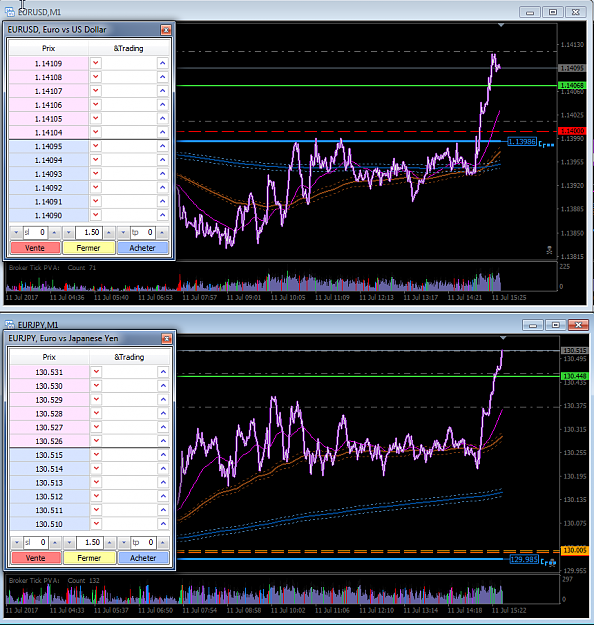Click Fermer button in EURJPY panel
The image size is (594, 625).
coord(89,558)
